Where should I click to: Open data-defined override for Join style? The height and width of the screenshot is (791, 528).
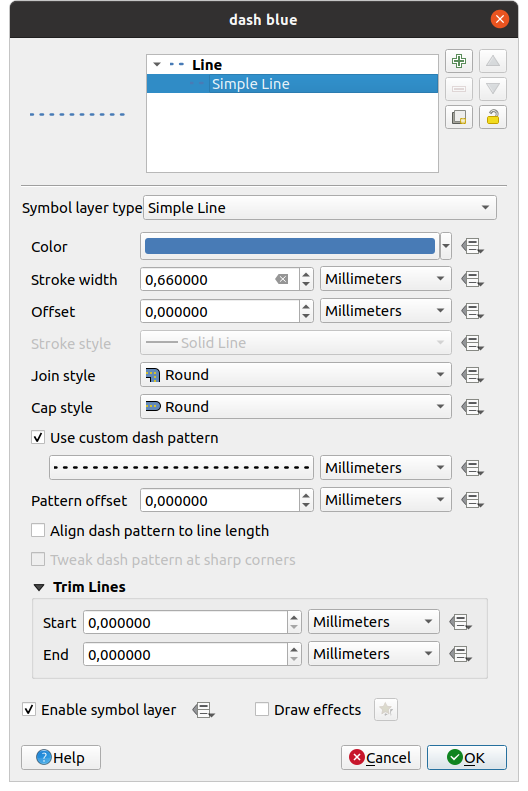[x=473, y=375]
